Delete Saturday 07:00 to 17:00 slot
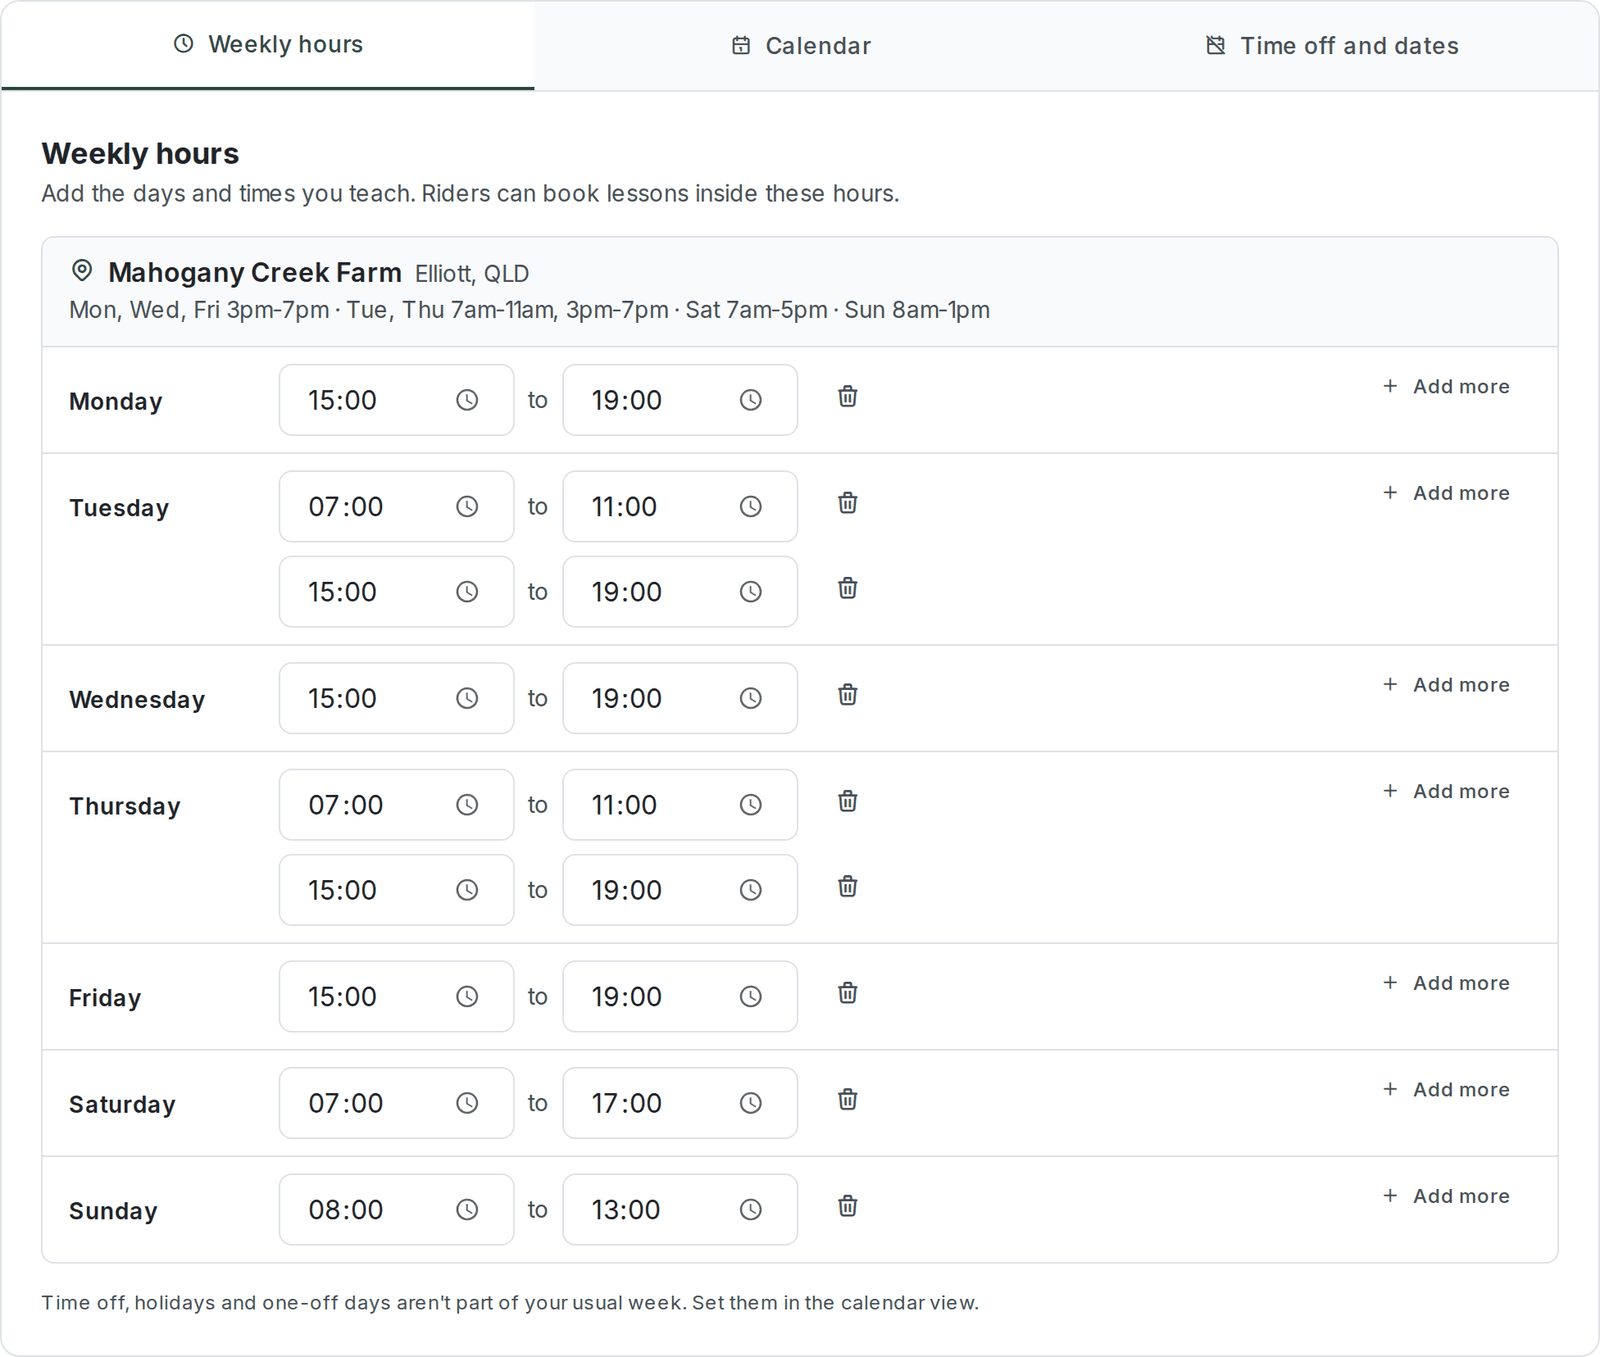This screenshot has height=1357, width=1600. click(x=847, y=1099)
